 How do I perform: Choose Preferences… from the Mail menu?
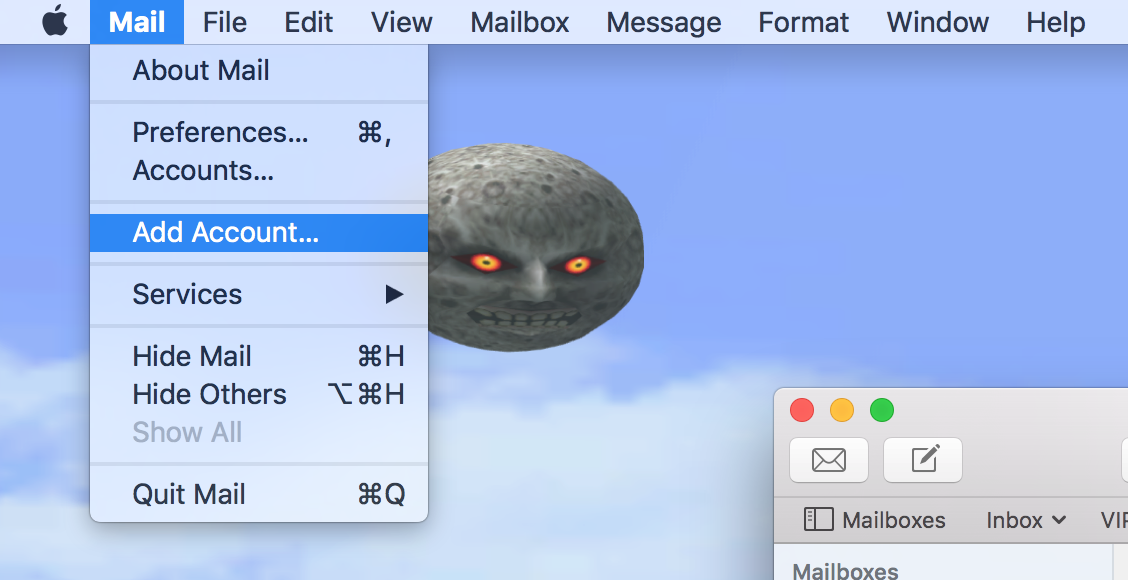(x=259, y=132)
